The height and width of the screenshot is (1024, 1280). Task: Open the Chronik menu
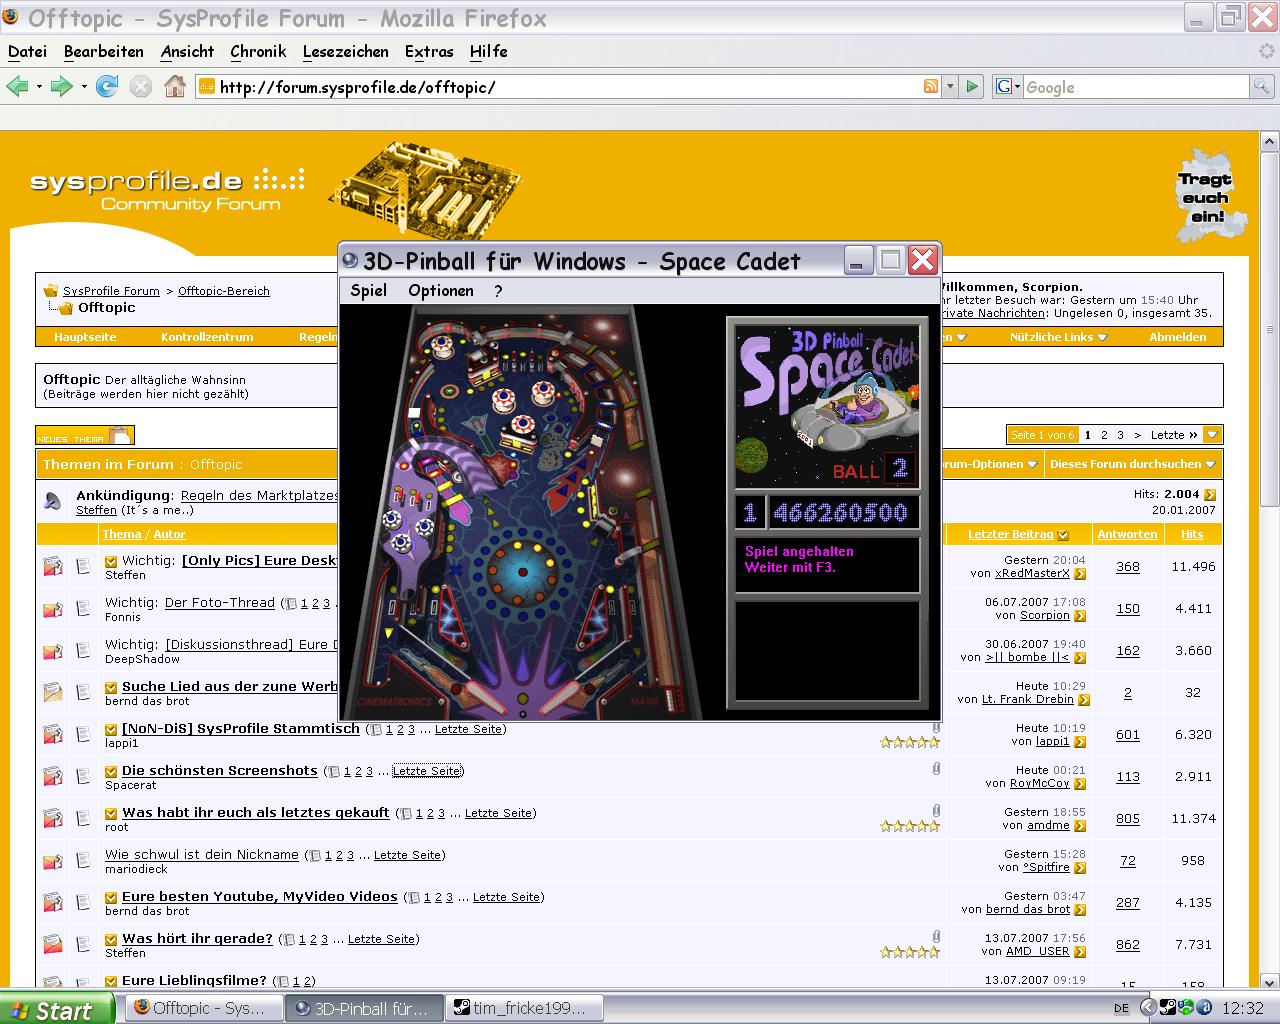[258, 51]
